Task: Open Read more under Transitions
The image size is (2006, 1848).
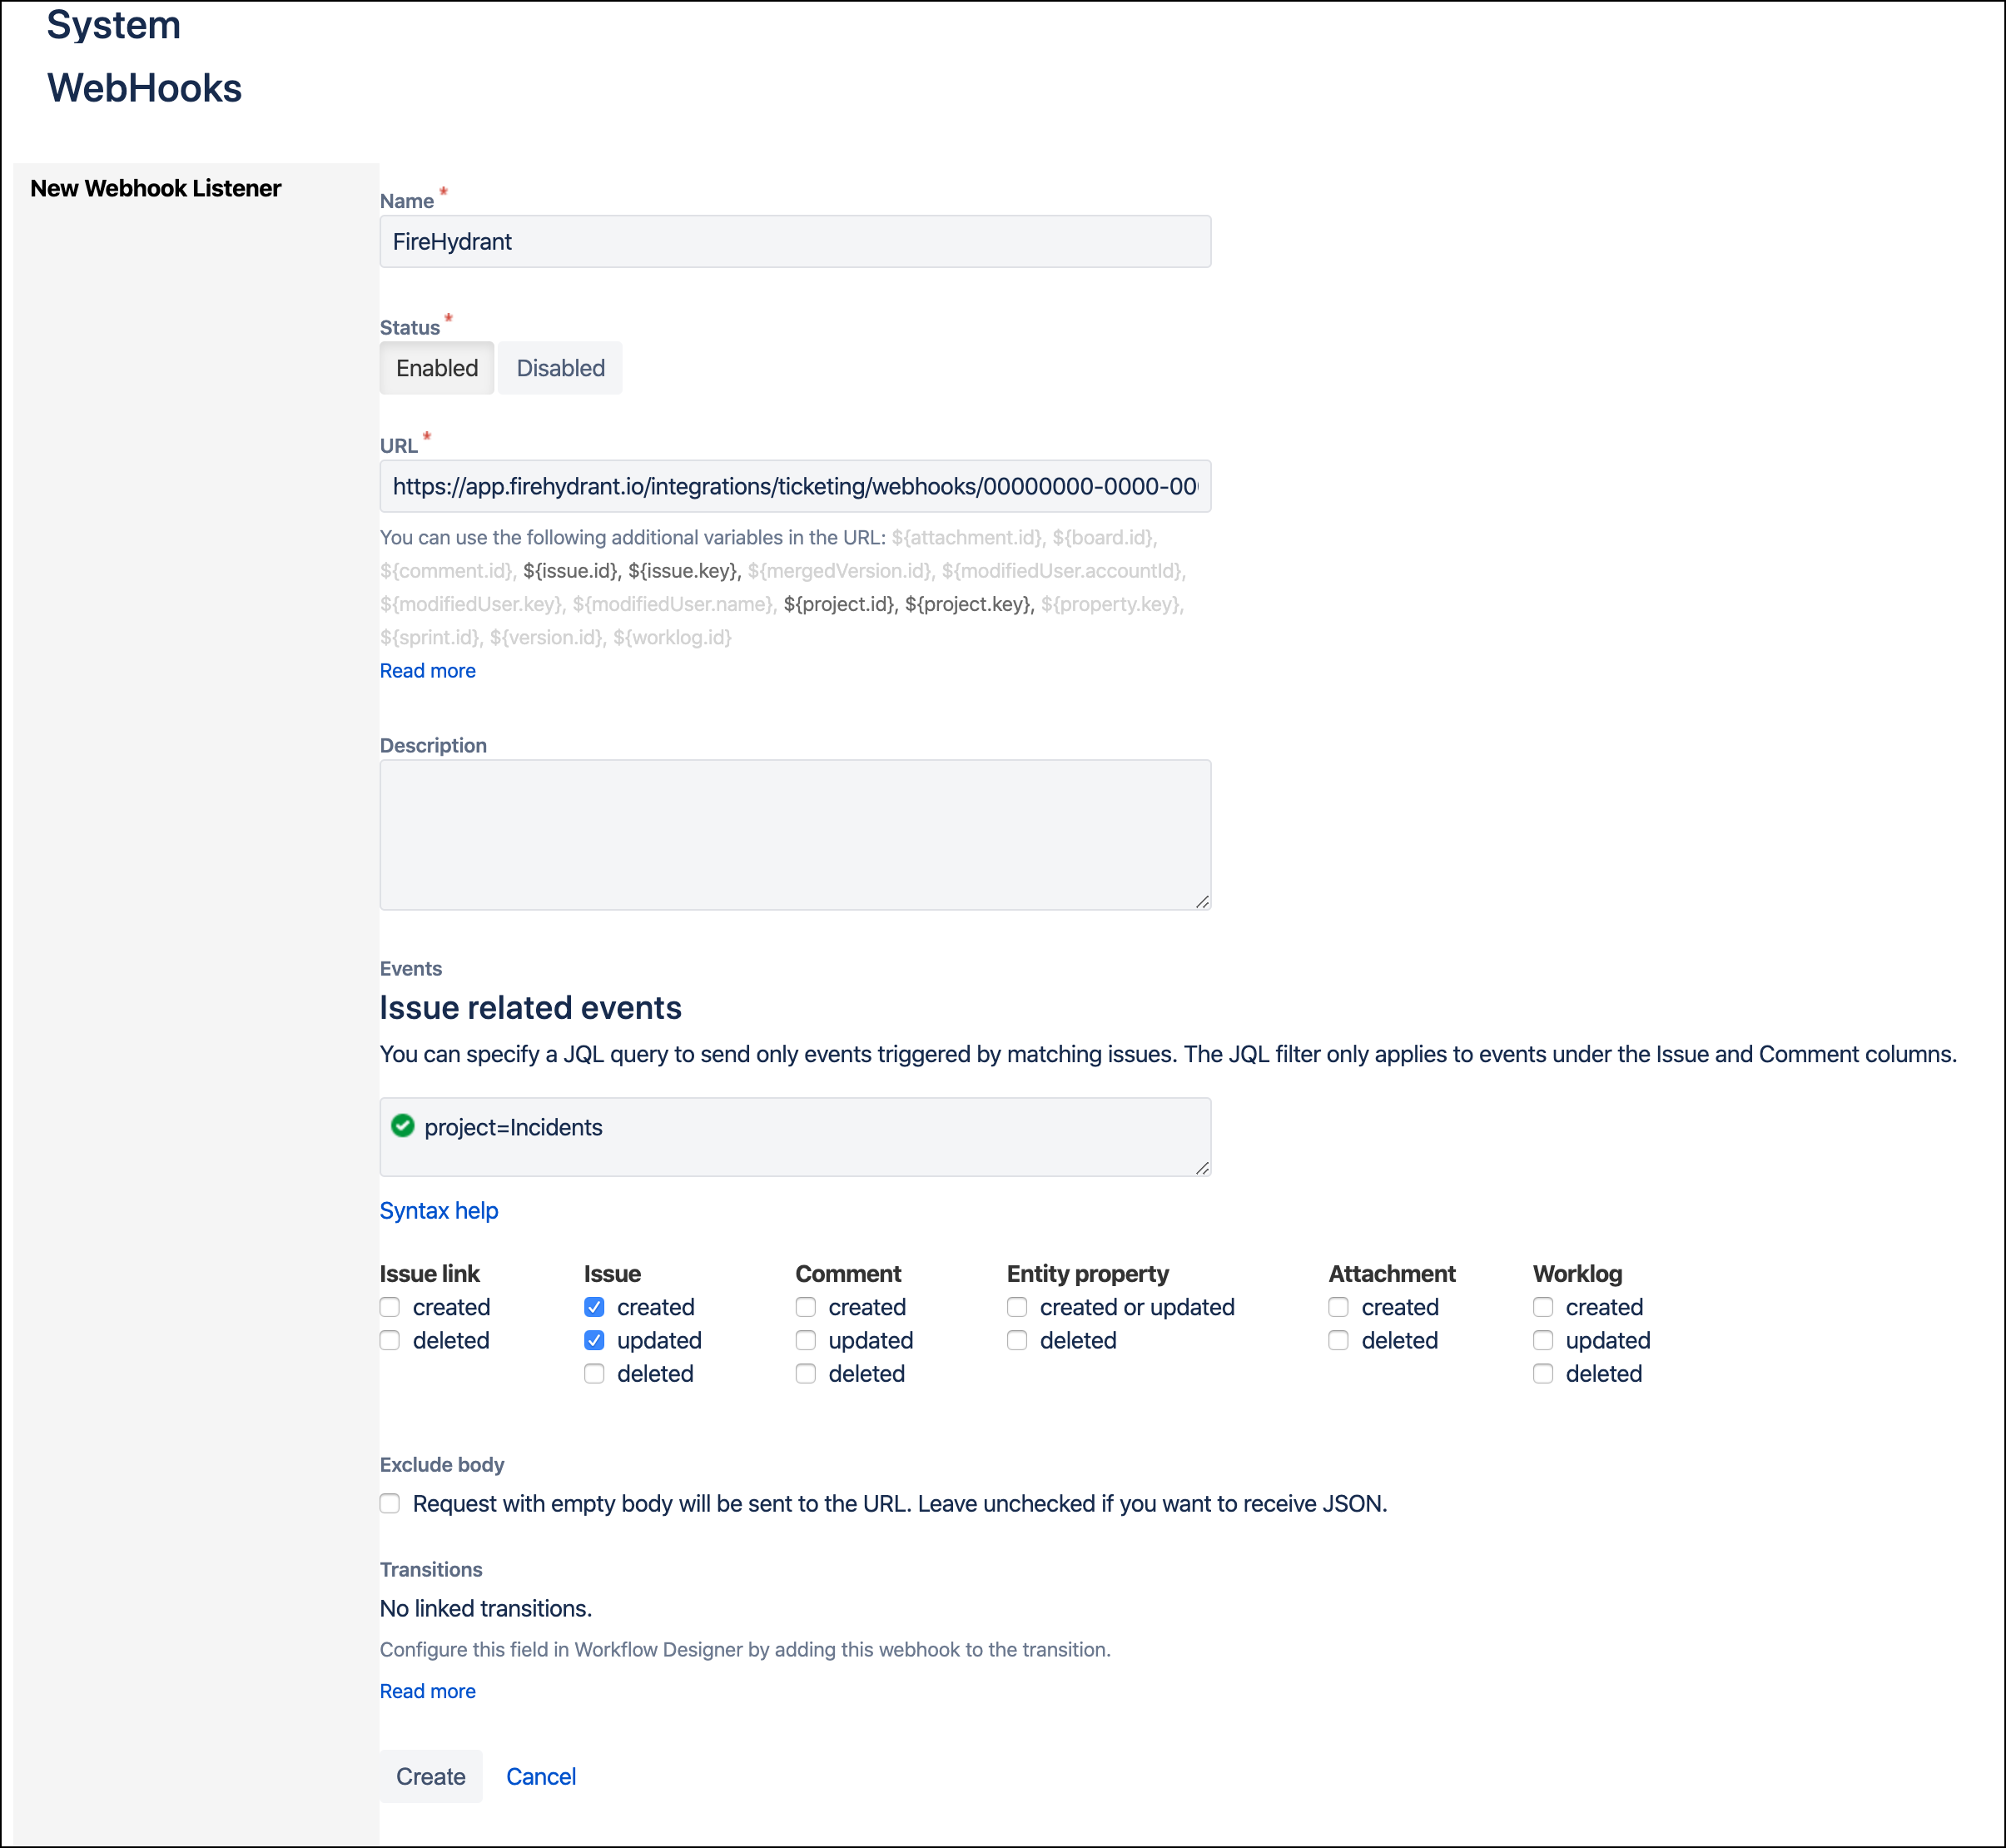Action: [x=427, y=1691]
